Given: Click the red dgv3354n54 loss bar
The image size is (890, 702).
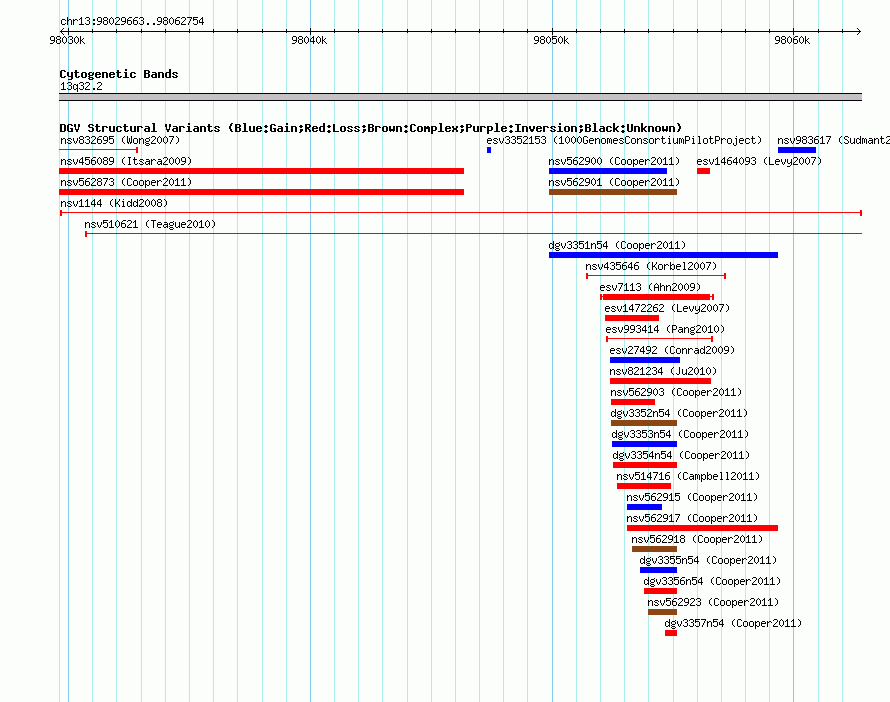Looking at the screenshot, I should click(x=645, y=465).
